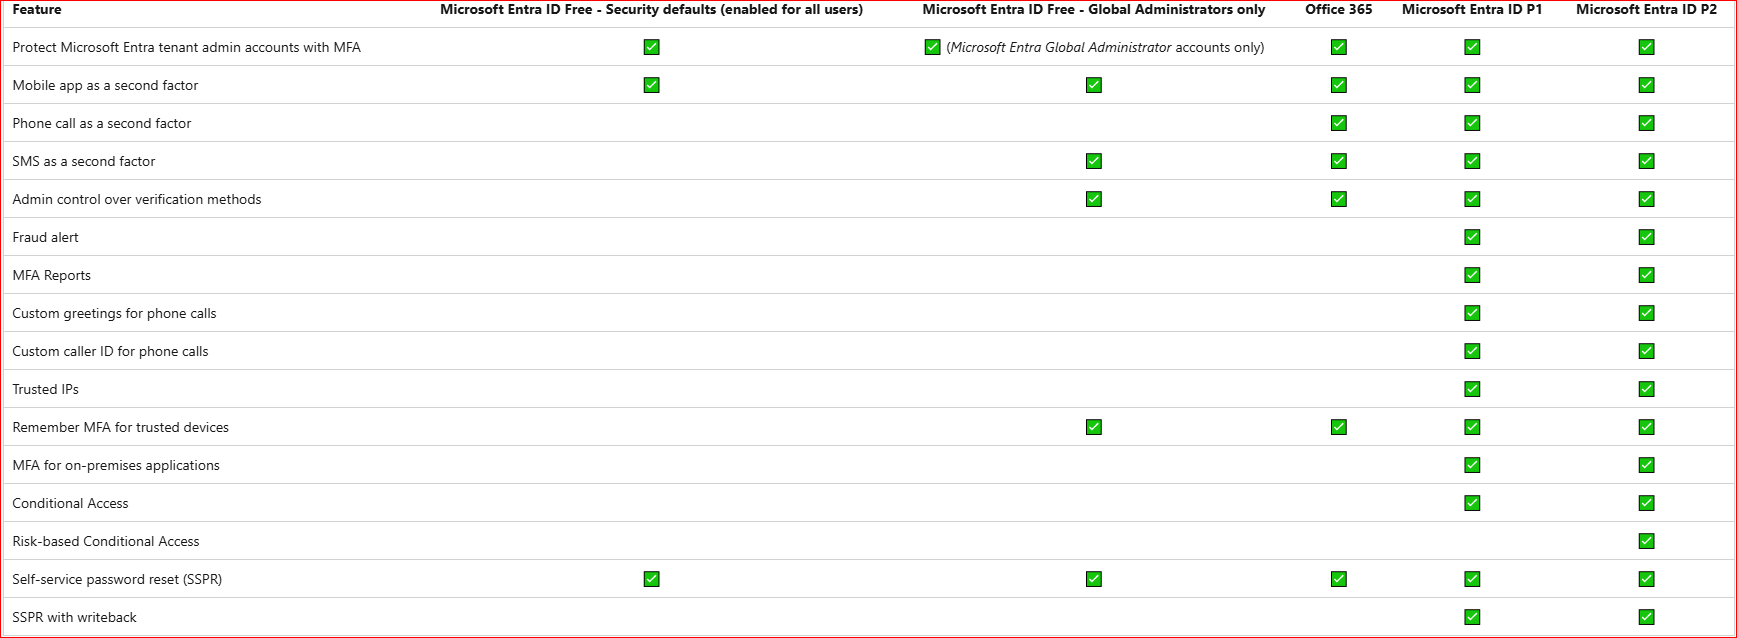Select the Custom greetings for phone calls label

pyautogui.click(x=114, y=313)
